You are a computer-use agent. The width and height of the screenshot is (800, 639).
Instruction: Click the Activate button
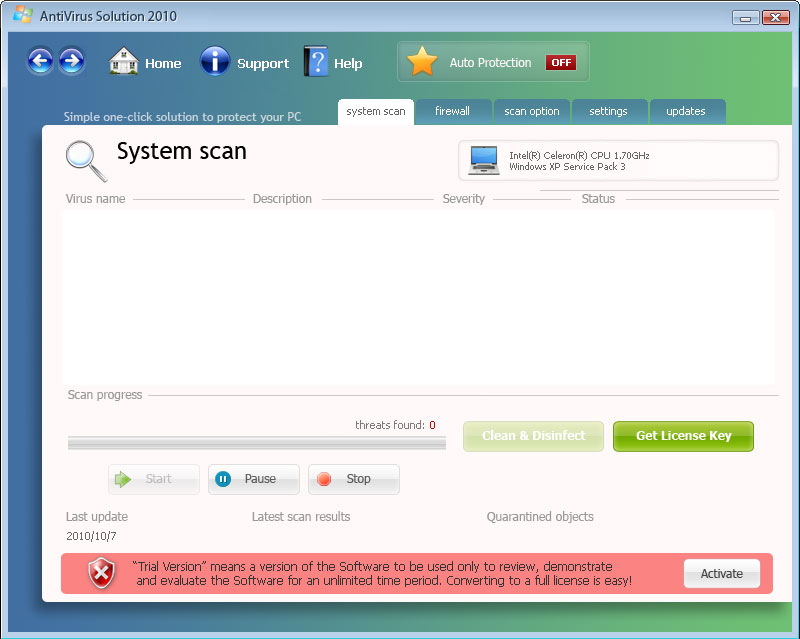[x=722, y=574]
